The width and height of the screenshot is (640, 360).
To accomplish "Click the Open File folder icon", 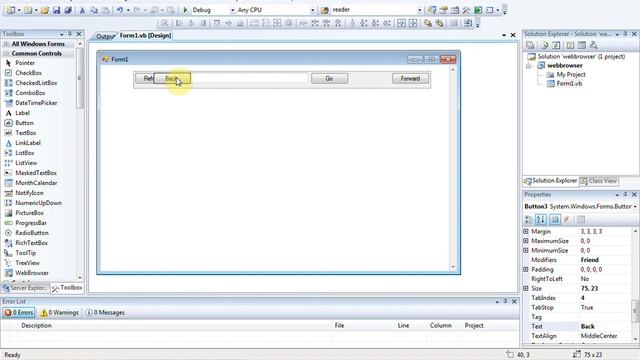I will pos(44,10).
